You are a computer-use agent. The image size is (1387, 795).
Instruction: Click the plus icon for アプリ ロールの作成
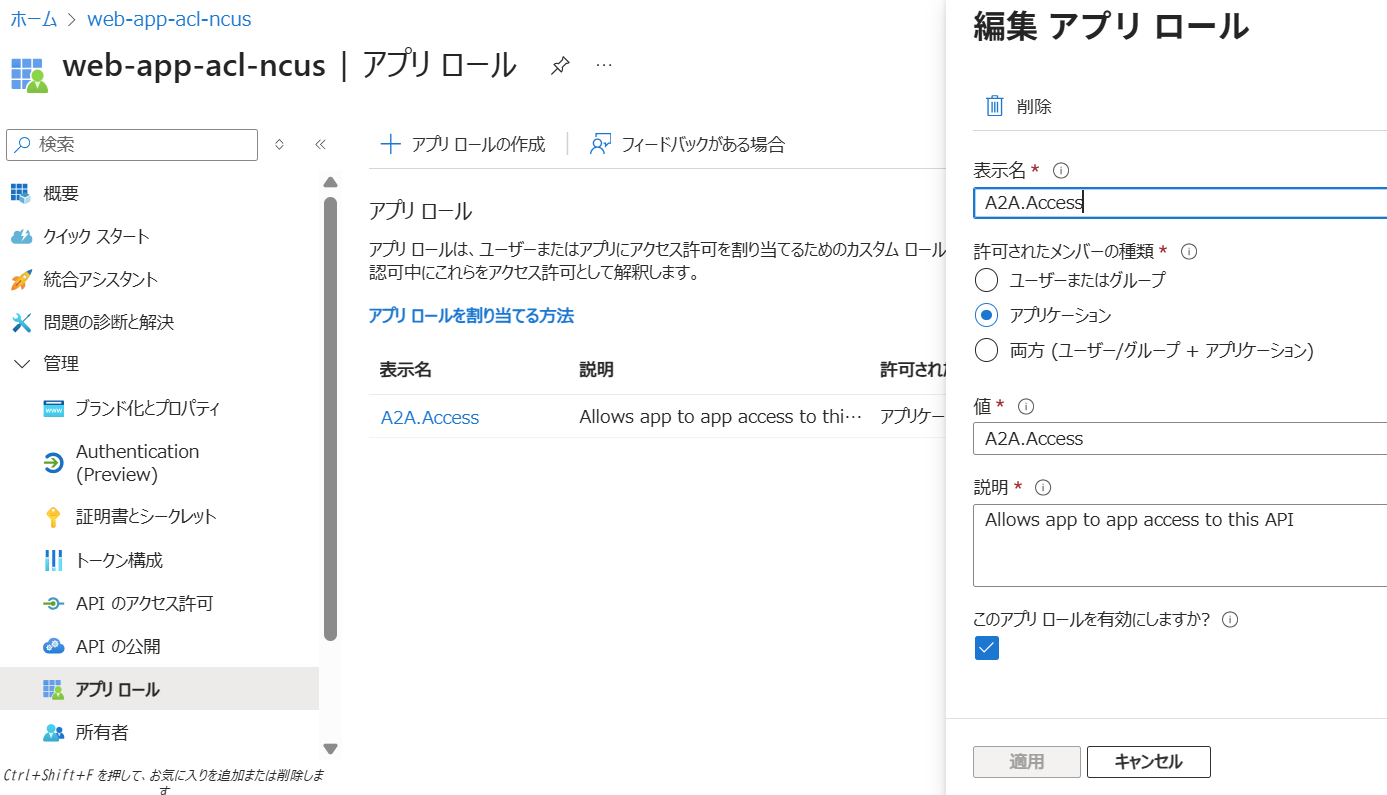[x=390, y=145]
